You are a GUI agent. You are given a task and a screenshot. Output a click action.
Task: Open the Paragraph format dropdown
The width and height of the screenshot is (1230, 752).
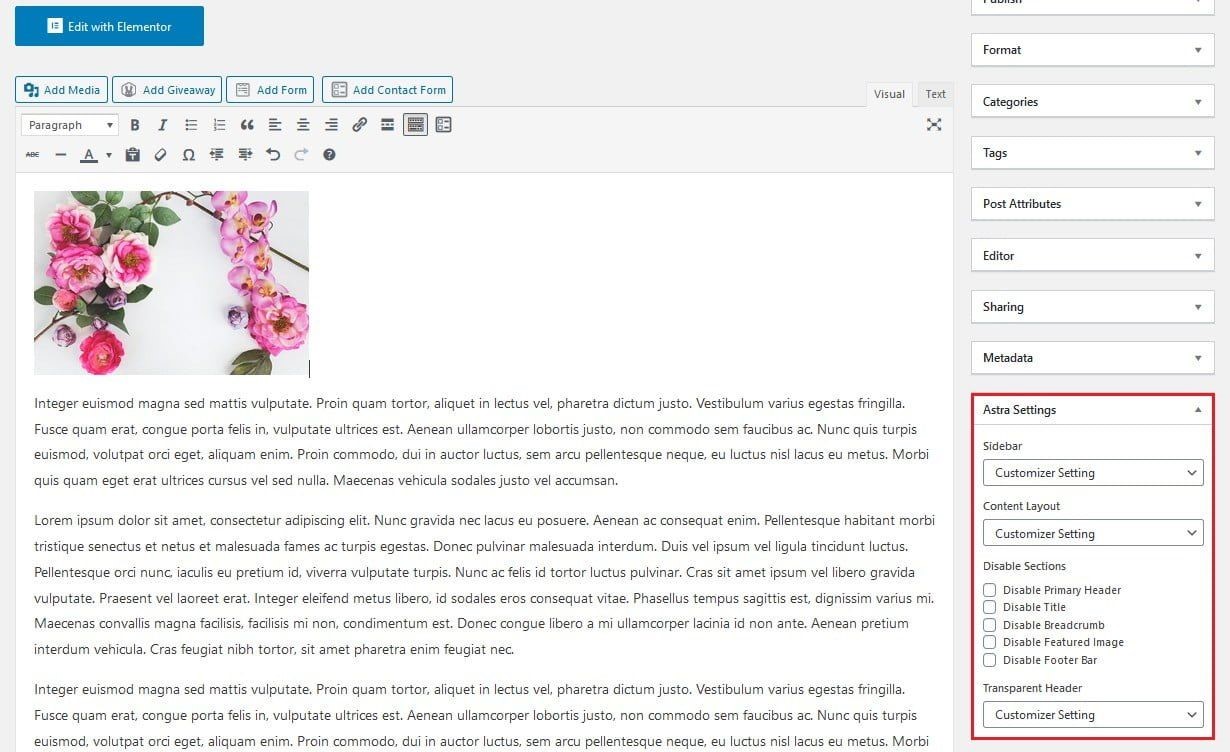click(69, 125)
